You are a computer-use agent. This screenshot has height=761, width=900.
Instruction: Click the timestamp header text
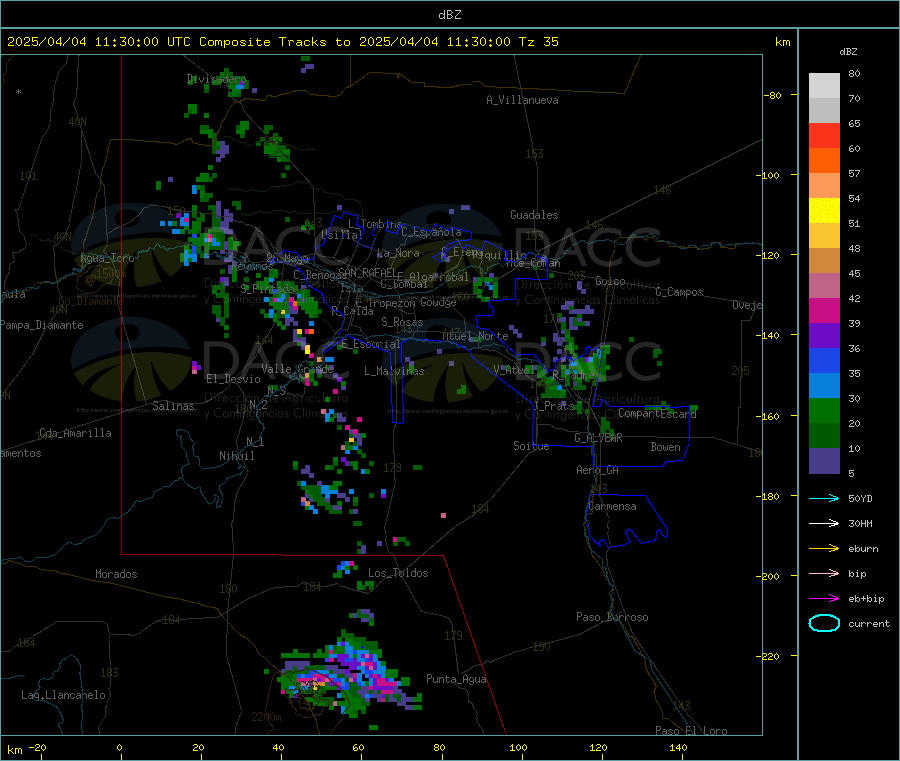coord(282,42)
